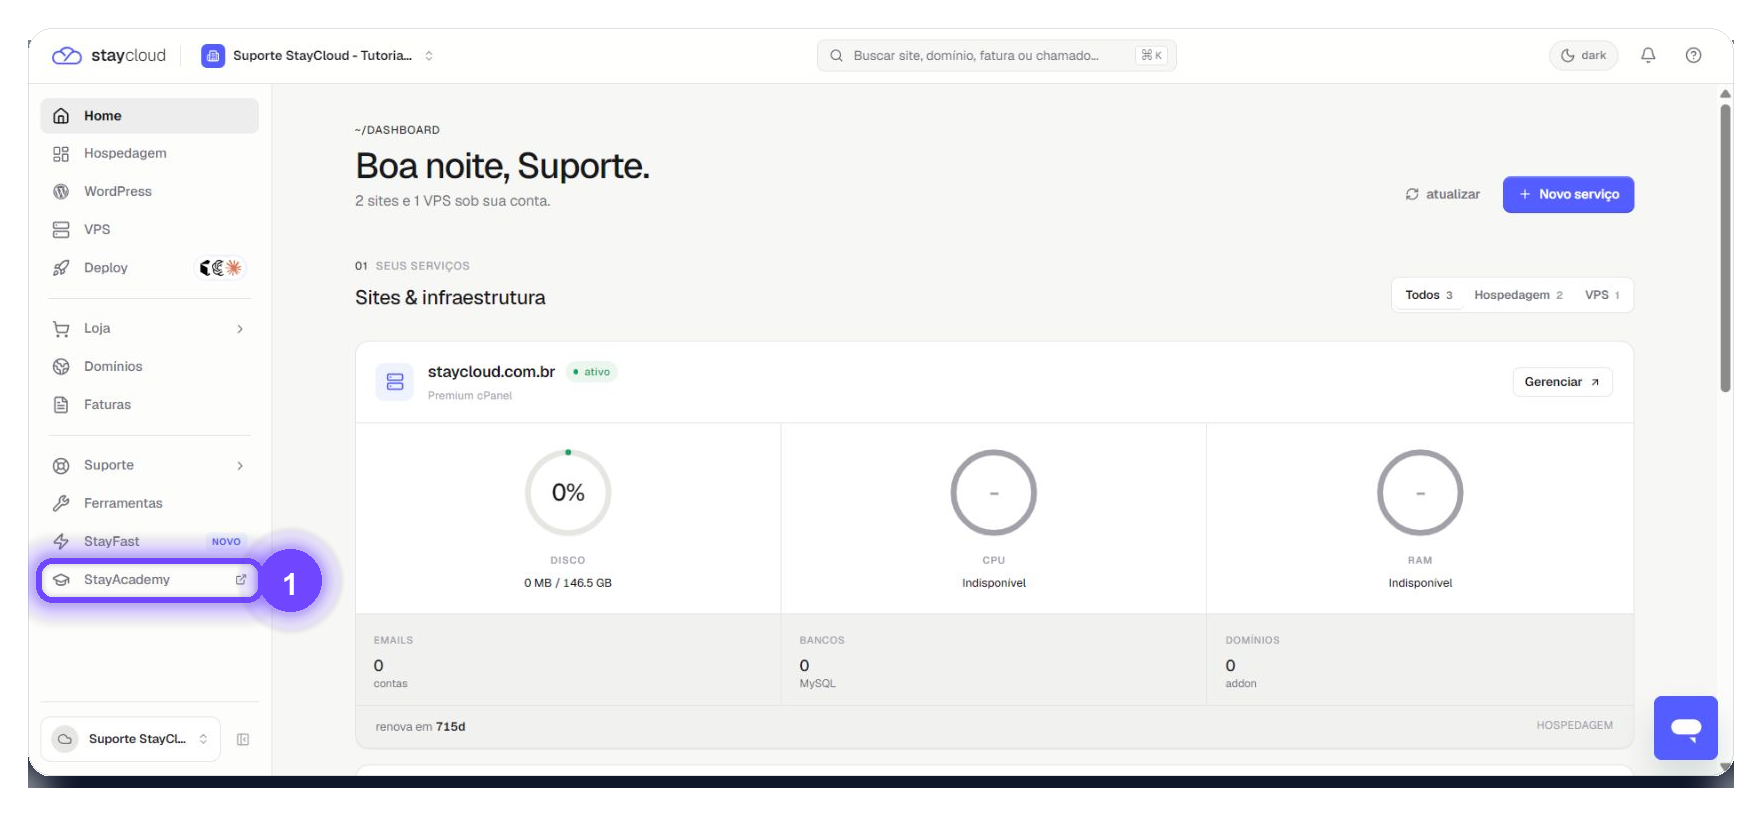Click the Novo serviço button
Viewport: 1762px width, 816px height.
[x=1568, y=194]
